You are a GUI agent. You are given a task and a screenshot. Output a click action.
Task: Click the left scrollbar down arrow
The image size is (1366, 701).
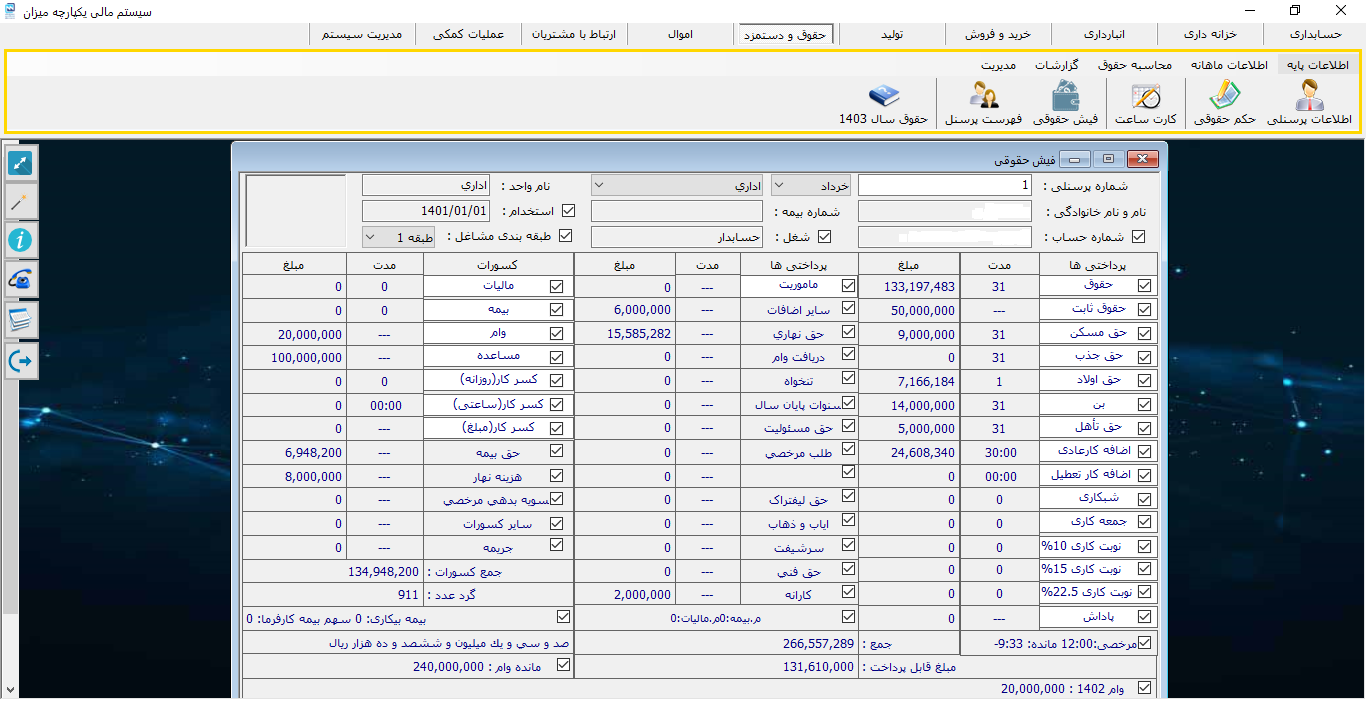[x=10, y=690]
